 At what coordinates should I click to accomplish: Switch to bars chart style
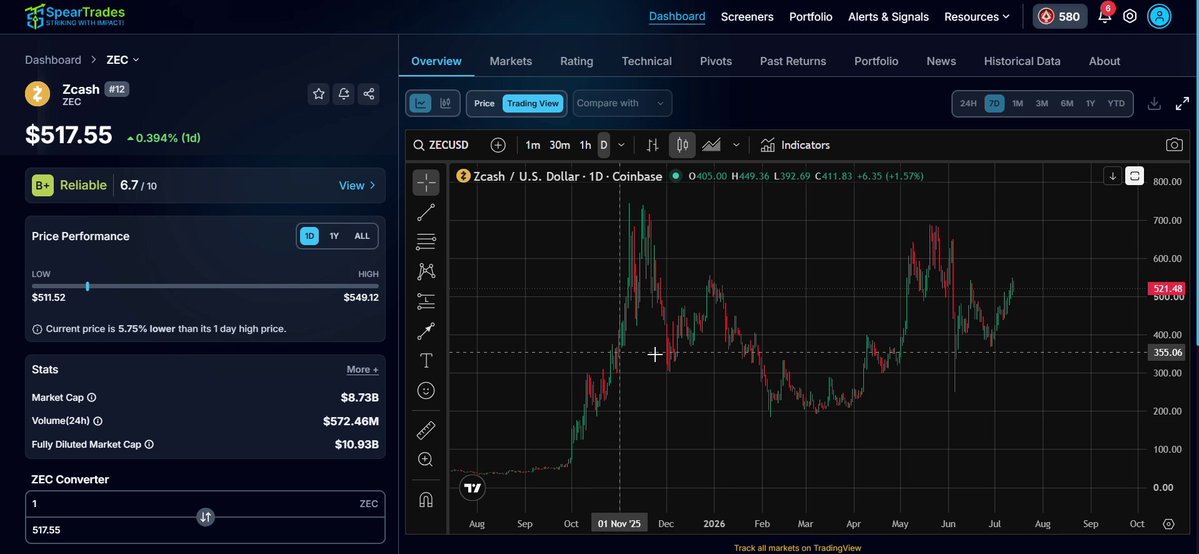coord(652,145)
